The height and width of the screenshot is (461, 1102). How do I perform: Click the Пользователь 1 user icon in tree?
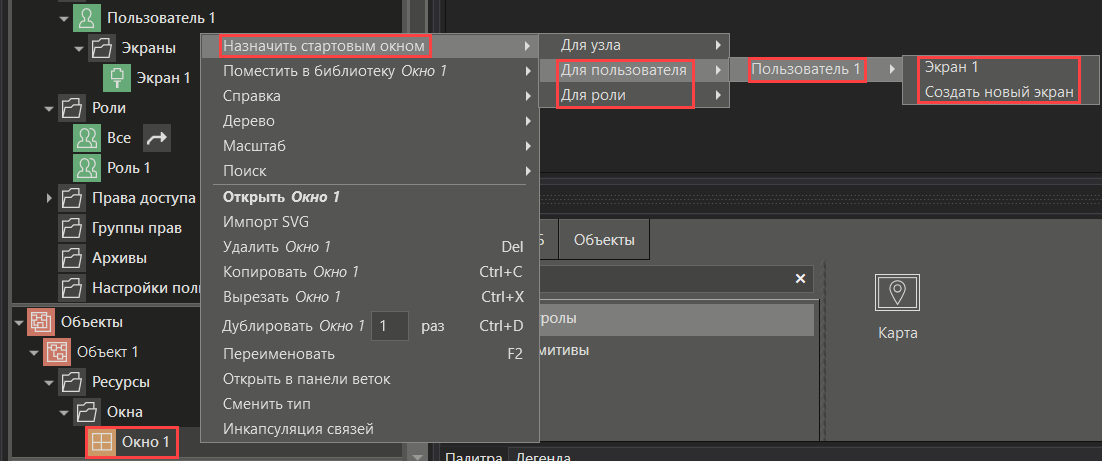(88, 18)
